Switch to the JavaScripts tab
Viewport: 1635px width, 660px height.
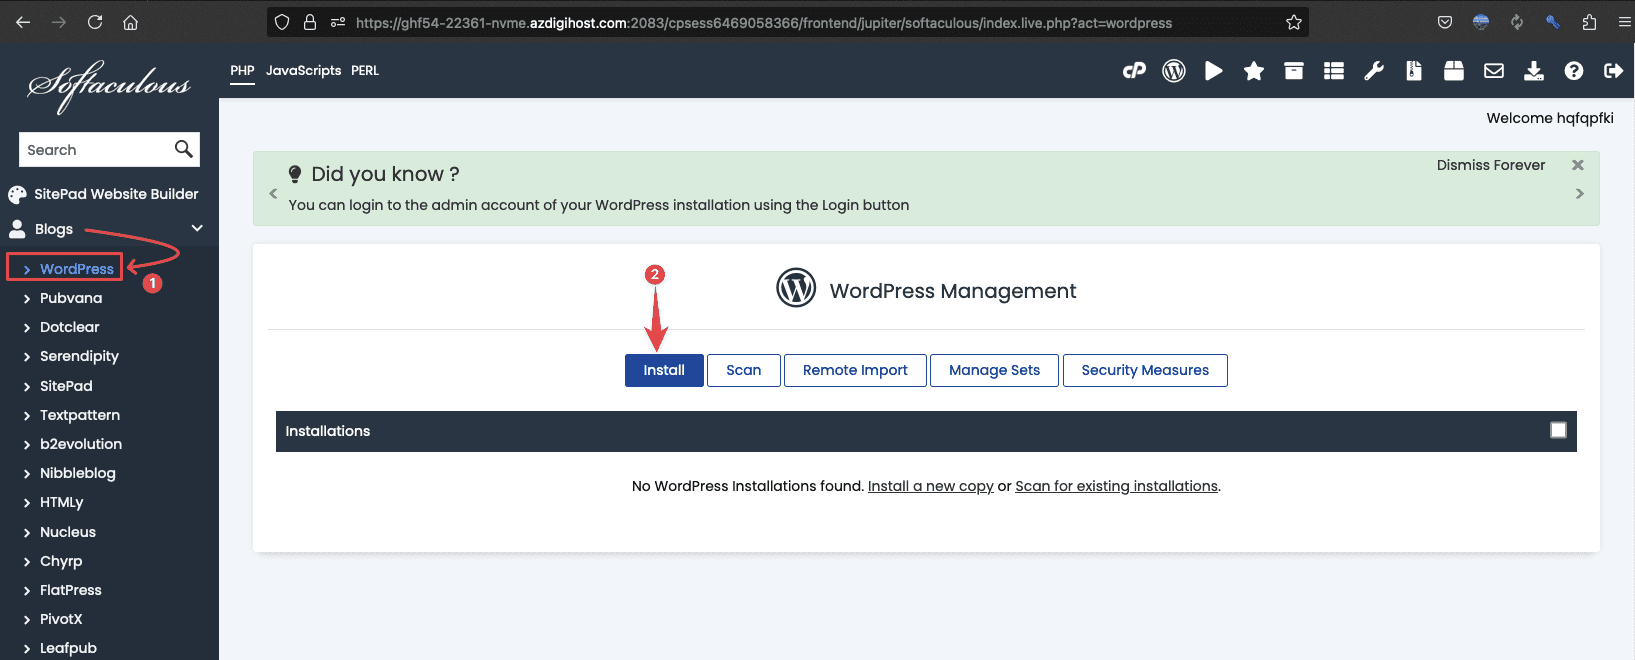303,71
